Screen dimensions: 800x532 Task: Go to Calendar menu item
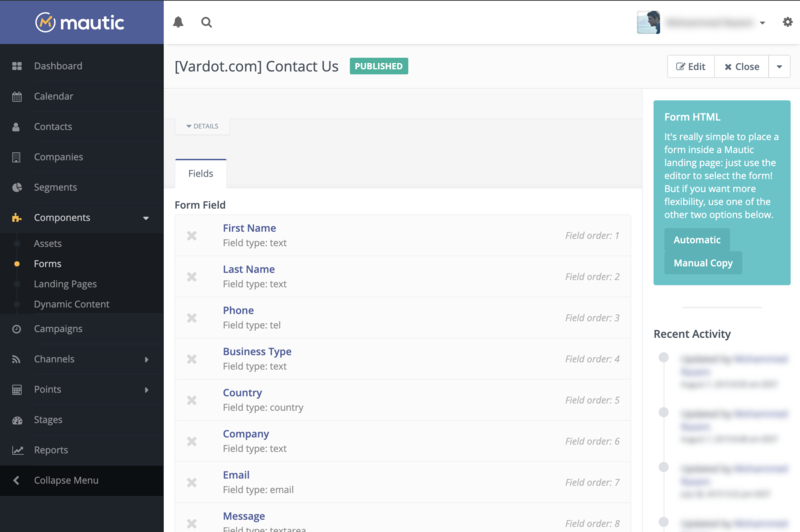54,96
